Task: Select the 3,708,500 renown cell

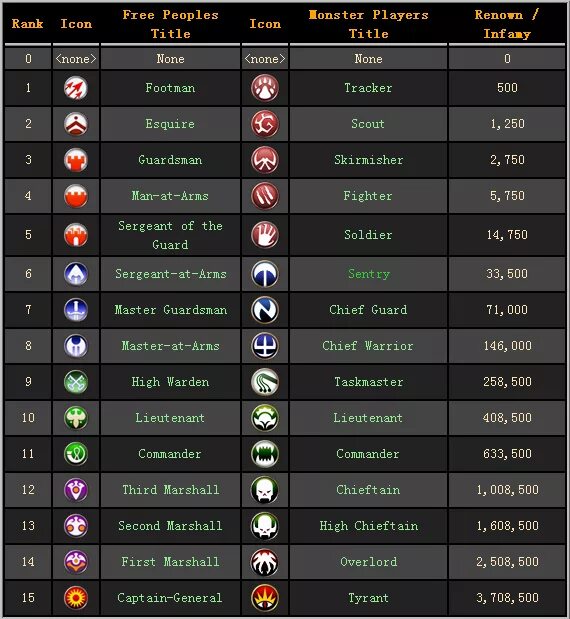Action: [507, 598]
